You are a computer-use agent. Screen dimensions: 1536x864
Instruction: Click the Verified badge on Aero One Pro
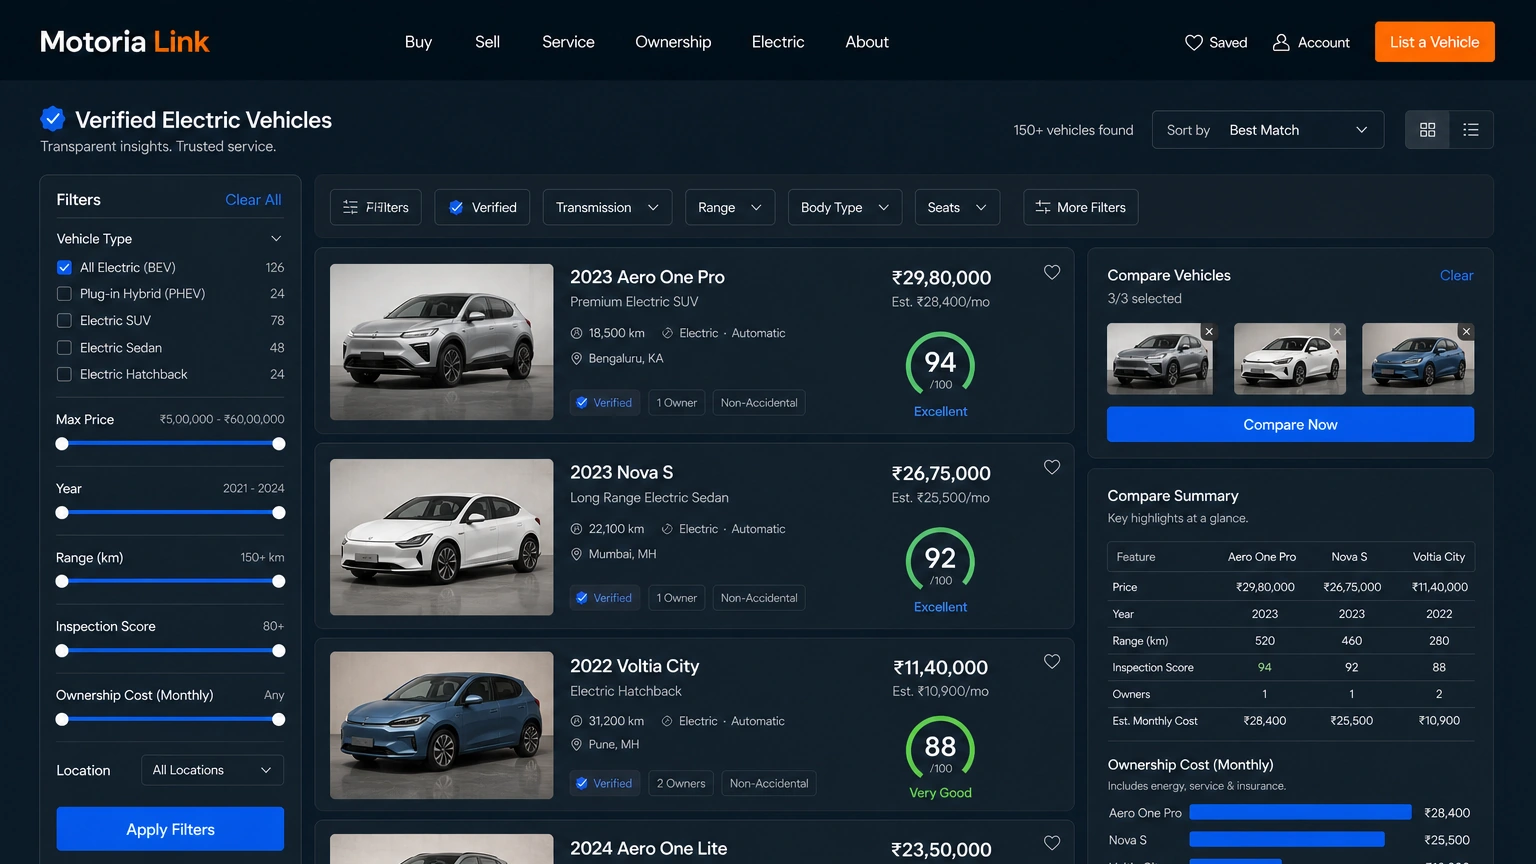click(605, 403)
